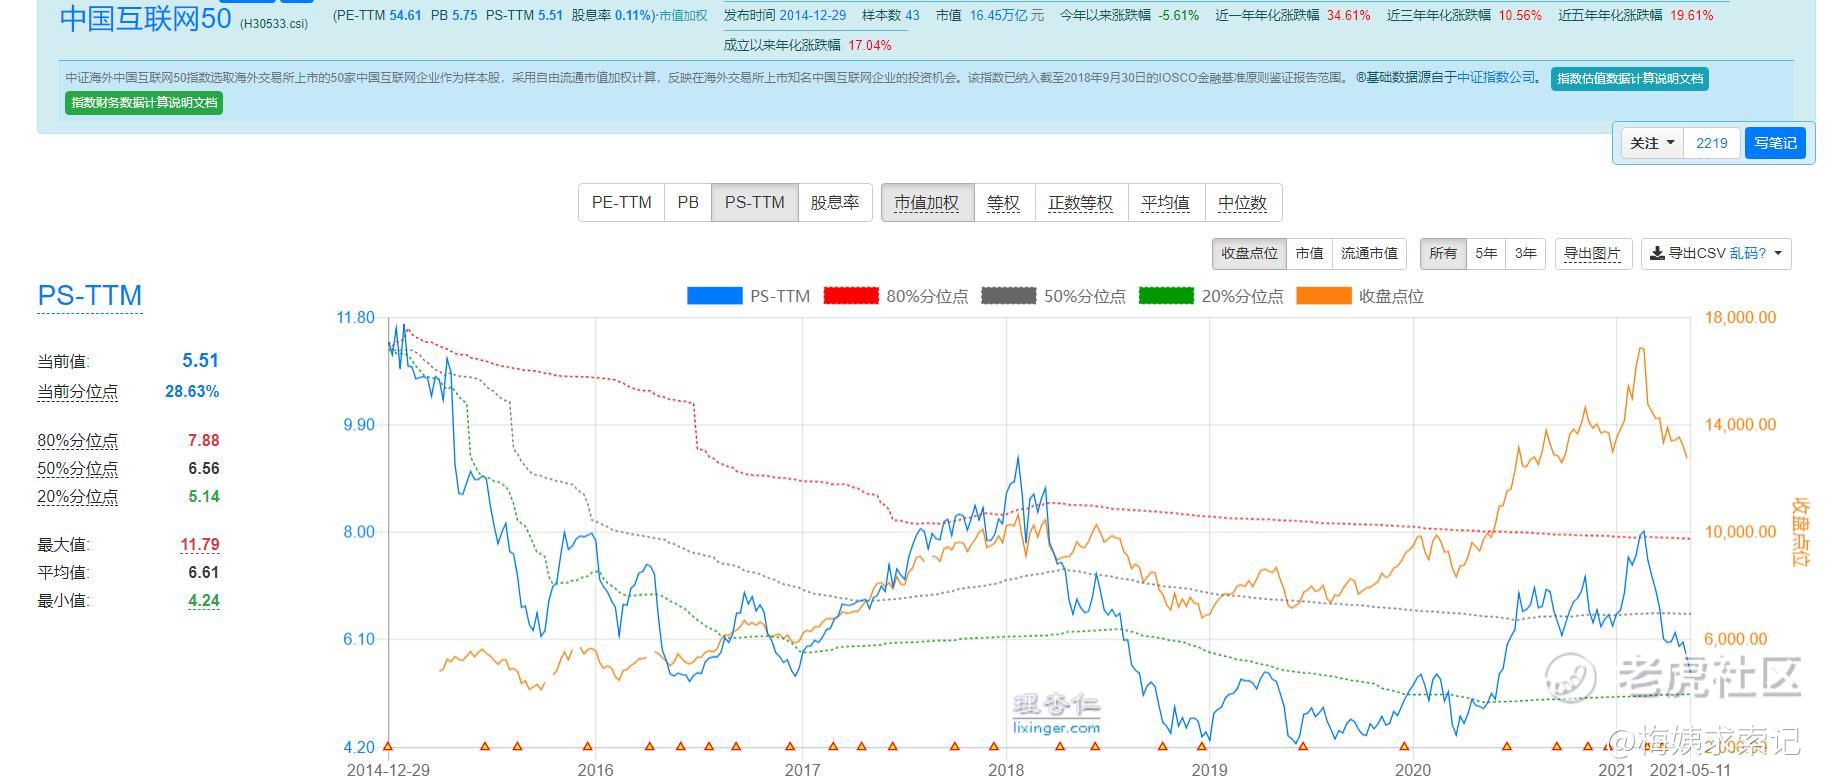This screenshot has height=783, width=1837.
Task: Toggle the red 80%分位点 legend swatch
Action: (x=850, y=296)
